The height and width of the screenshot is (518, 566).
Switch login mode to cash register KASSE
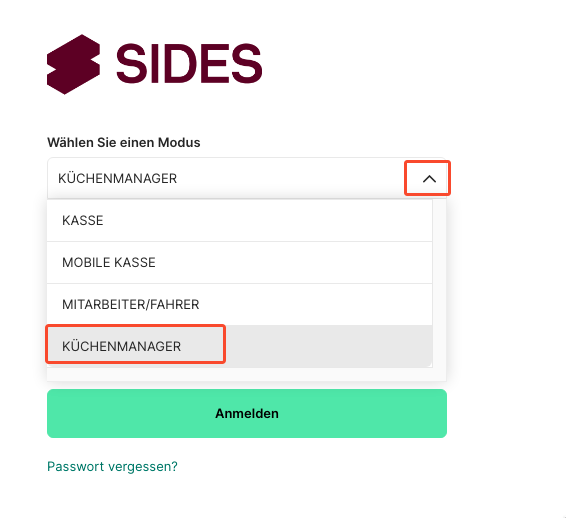pos(240,220)
